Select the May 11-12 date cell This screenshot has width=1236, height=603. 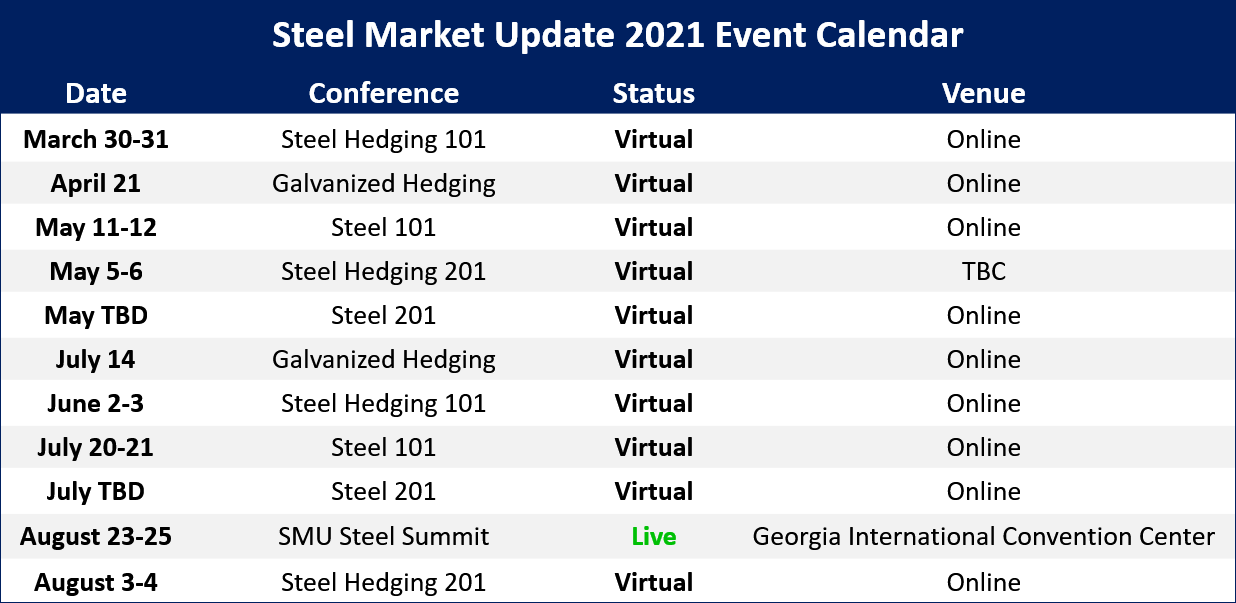96,227
